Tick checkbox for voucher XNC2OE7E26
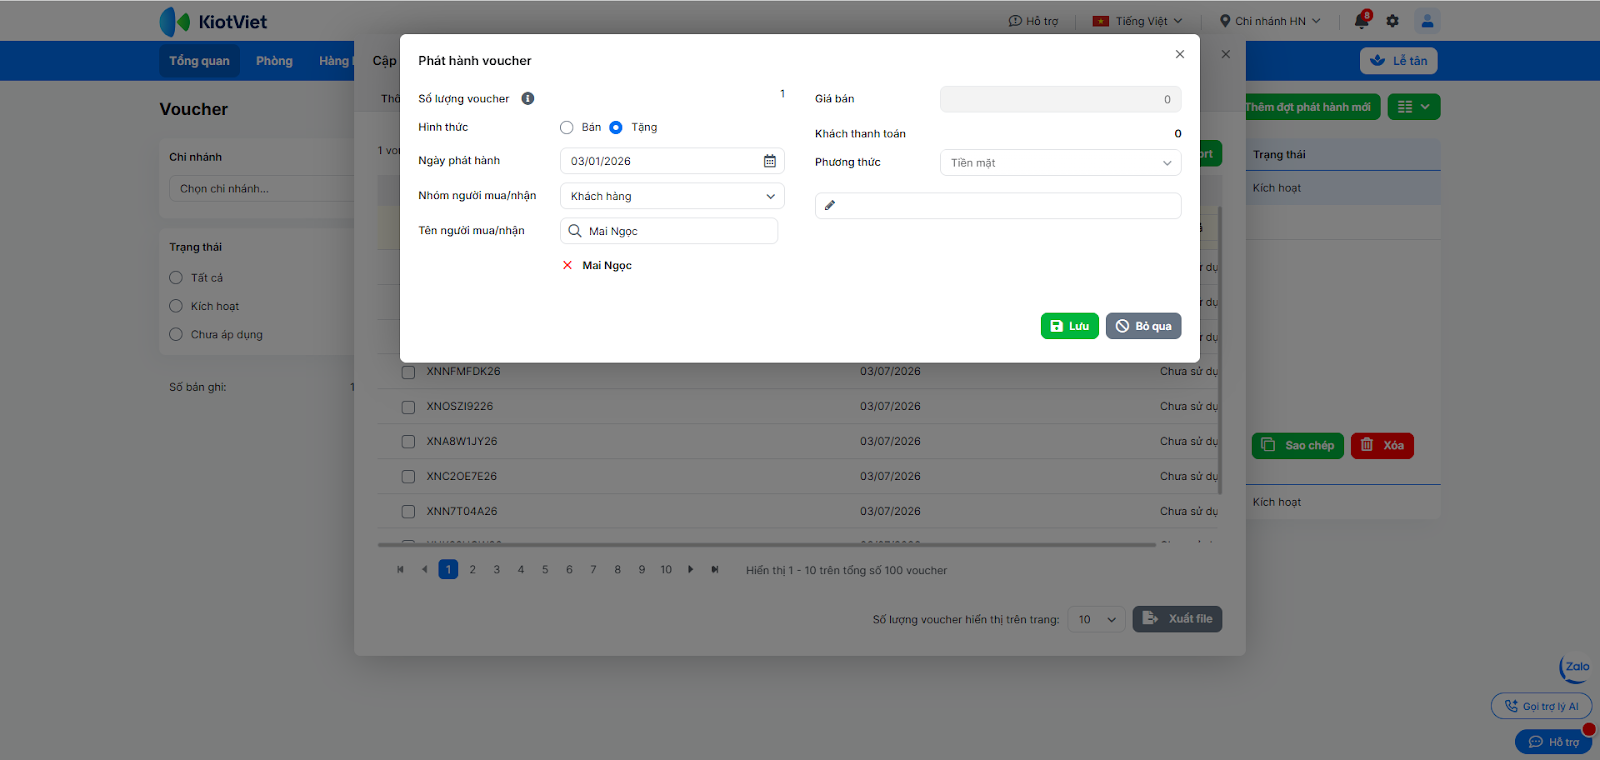1600x760 pixels. (x=408, y=477)
